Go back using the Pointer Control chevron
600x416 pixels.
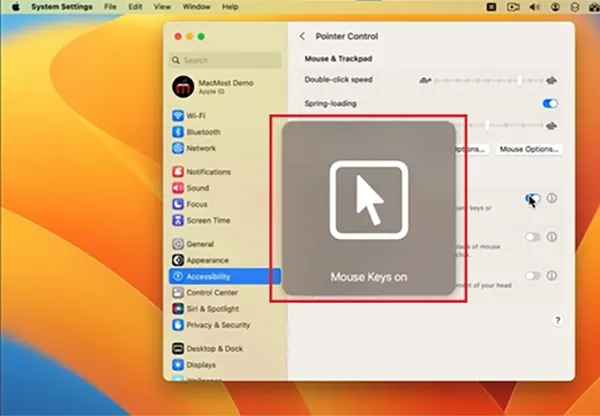pyautogui.click(x=302, y=36)
